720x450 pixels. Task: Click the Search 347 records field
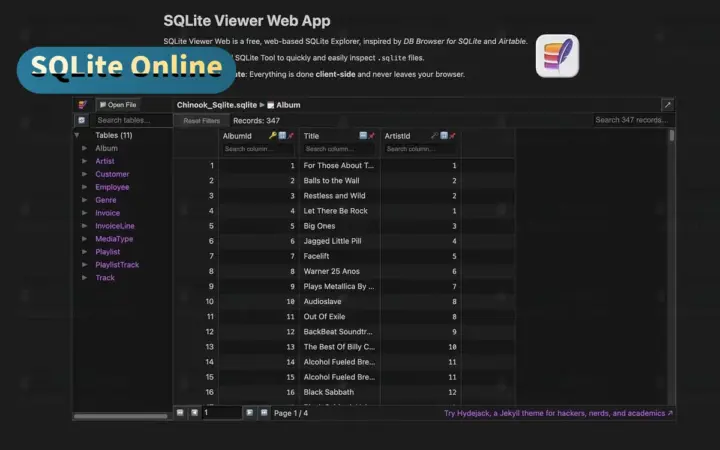click(633, 120)
